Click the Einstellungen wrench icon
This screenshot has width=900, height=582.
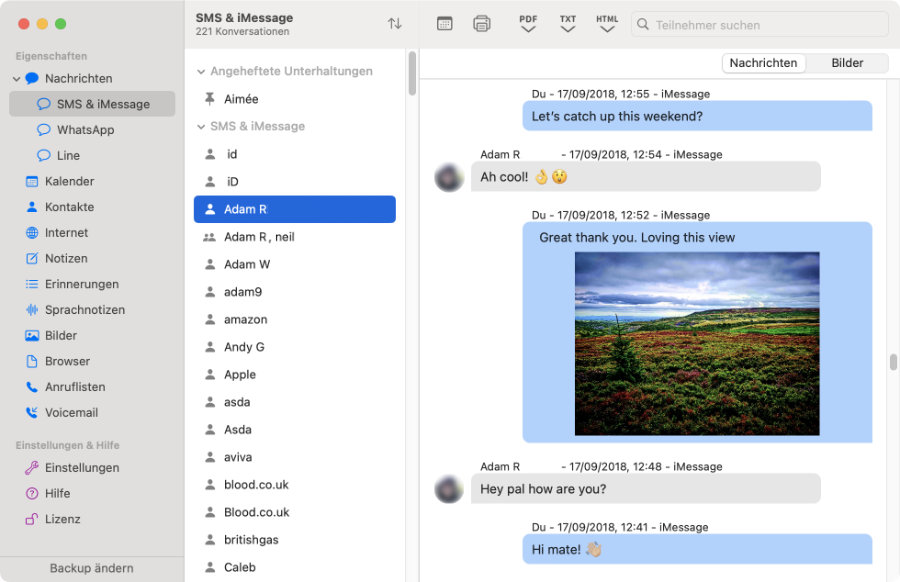[32, 468]
